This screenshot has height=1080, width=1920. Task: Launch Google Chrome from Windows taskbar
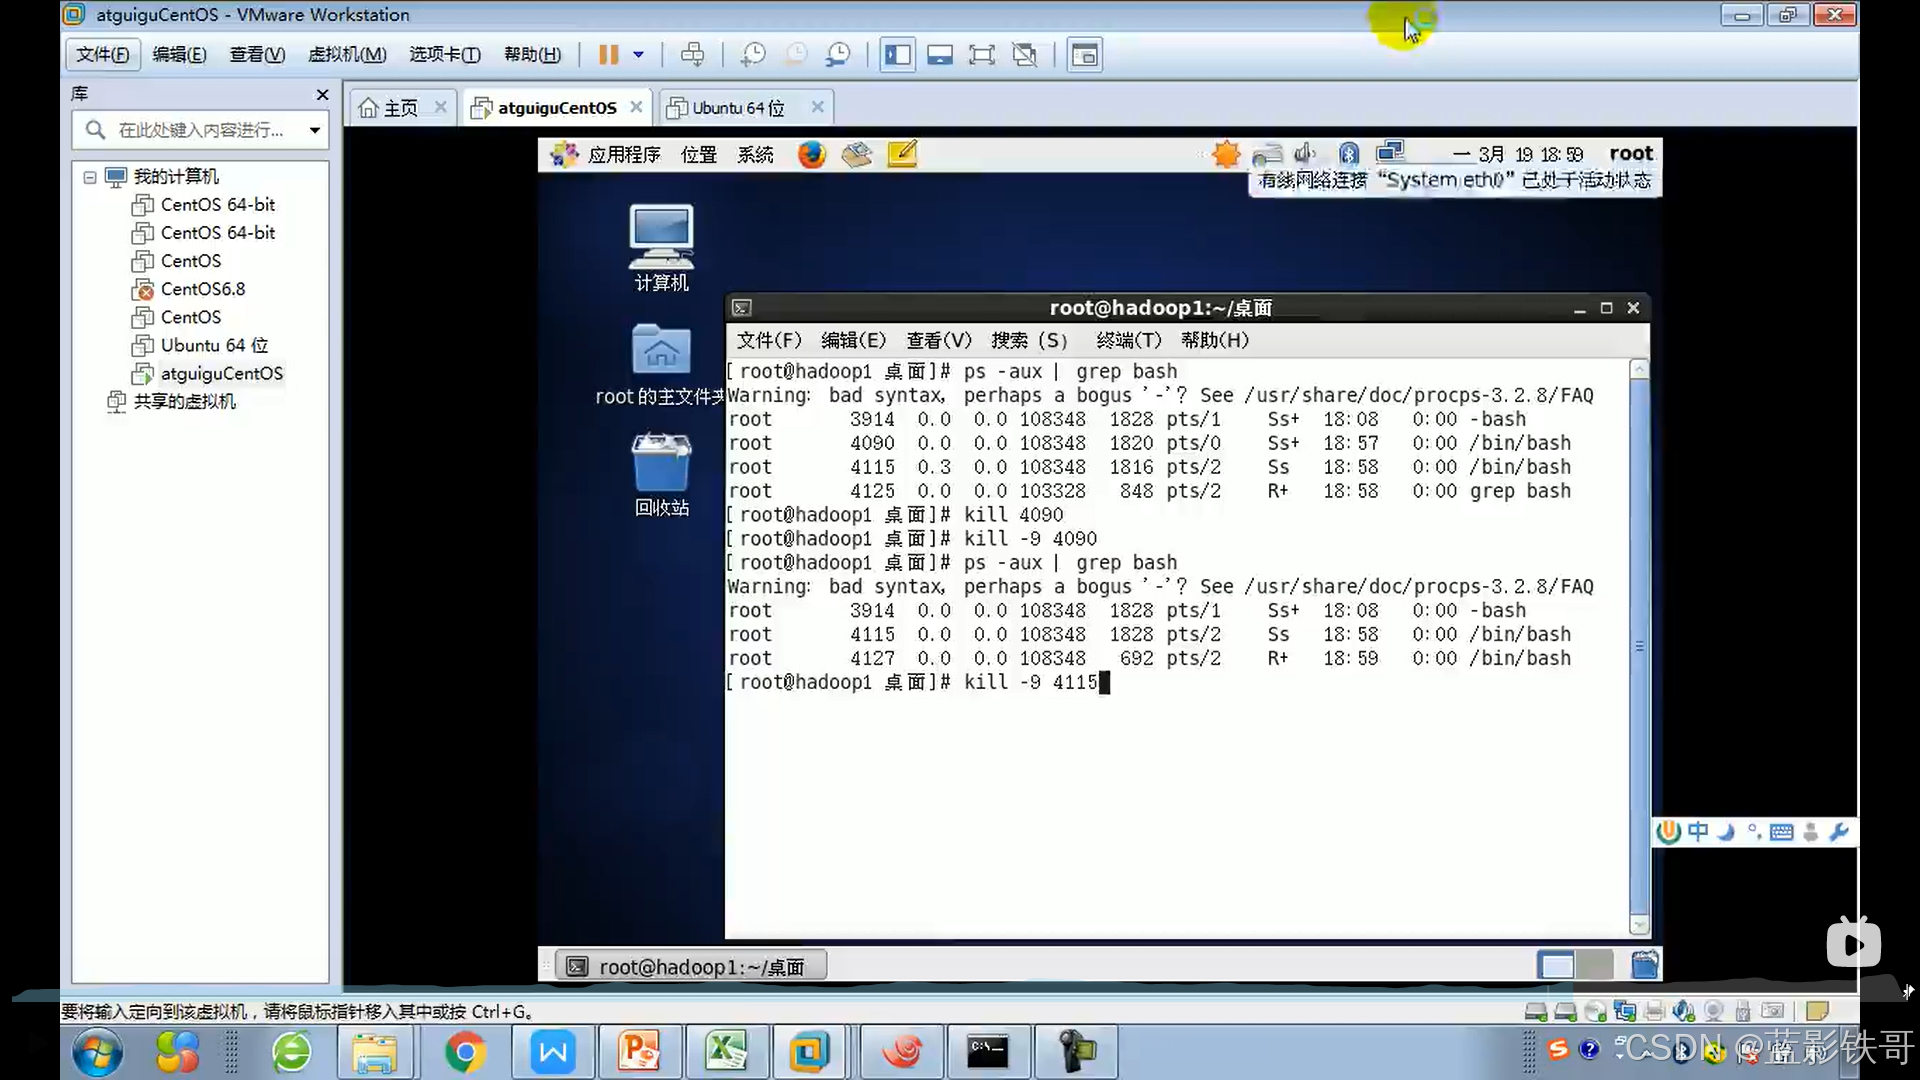point(466,1052)
